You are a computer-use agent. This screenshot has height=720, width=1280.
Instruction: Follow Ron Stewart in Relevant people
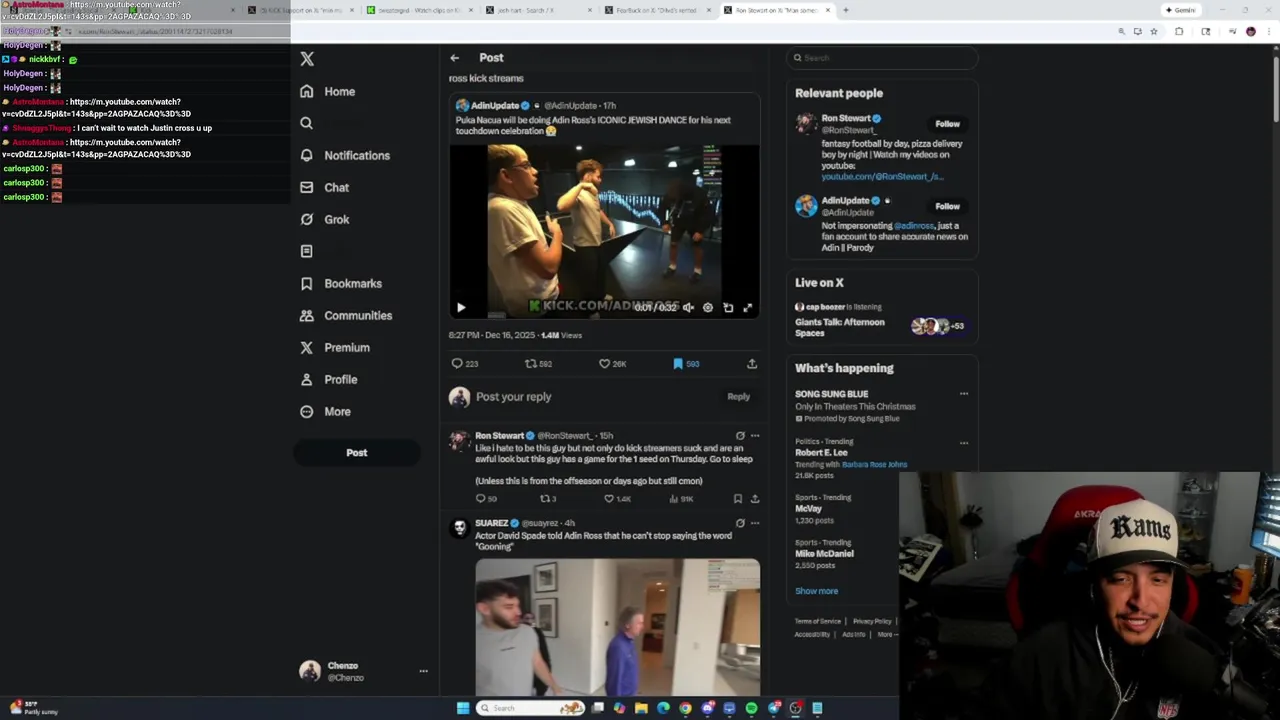coord(947,124)
